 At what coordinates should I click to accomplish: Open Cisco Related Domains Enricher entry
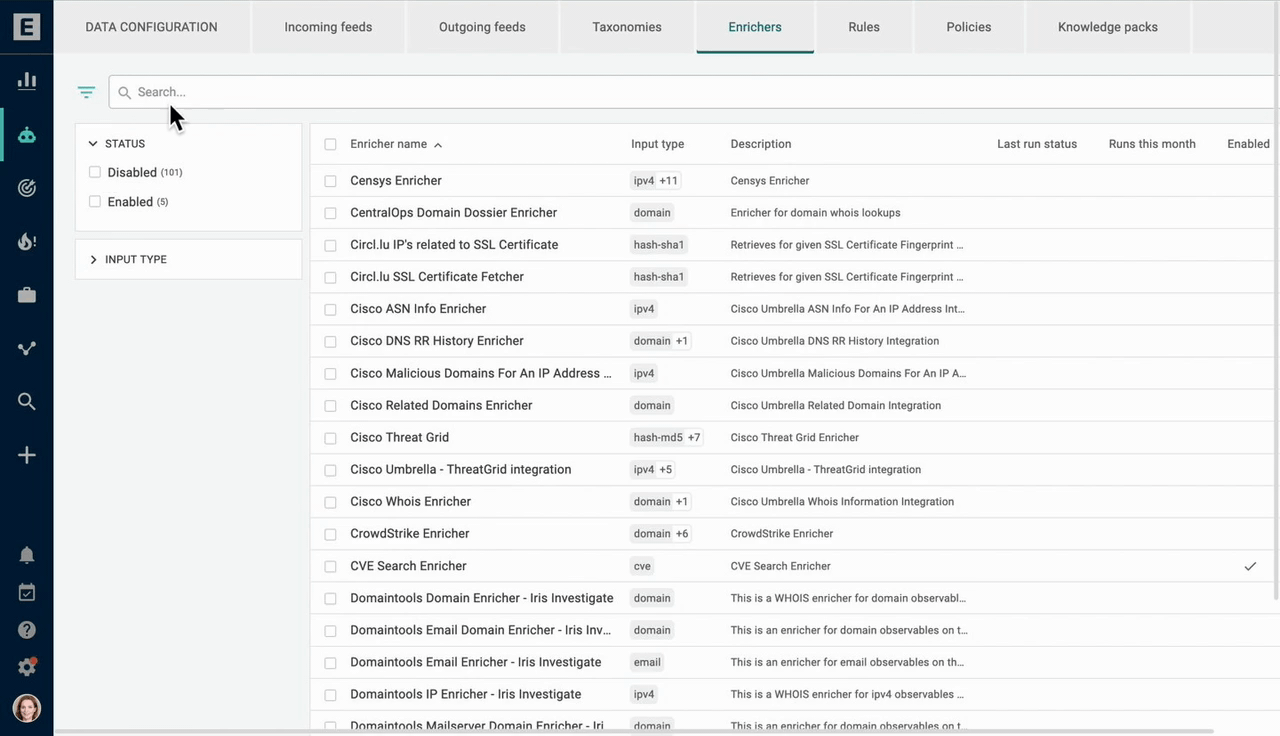441,406
